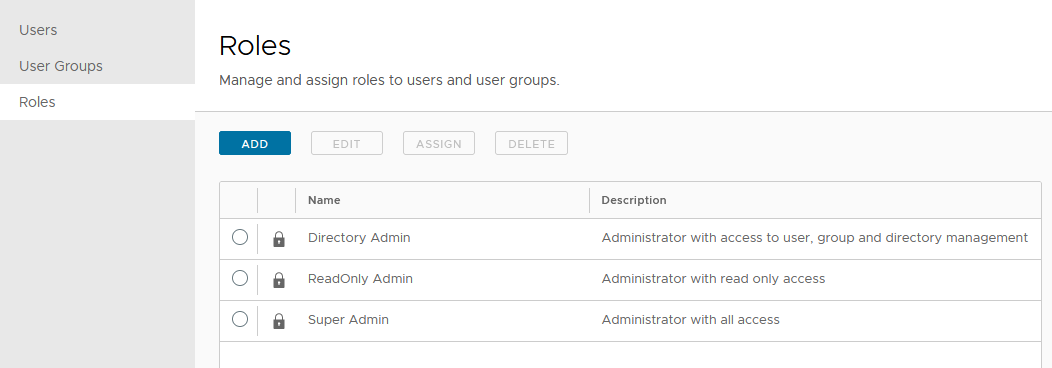
Task: Open User Groups in the sidebar
Action: pos(97,66)
